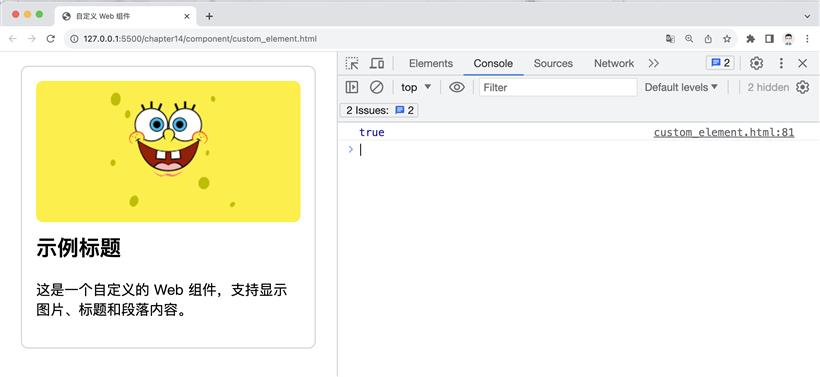Open the custom_element.html:81 source link

[724, 132]
